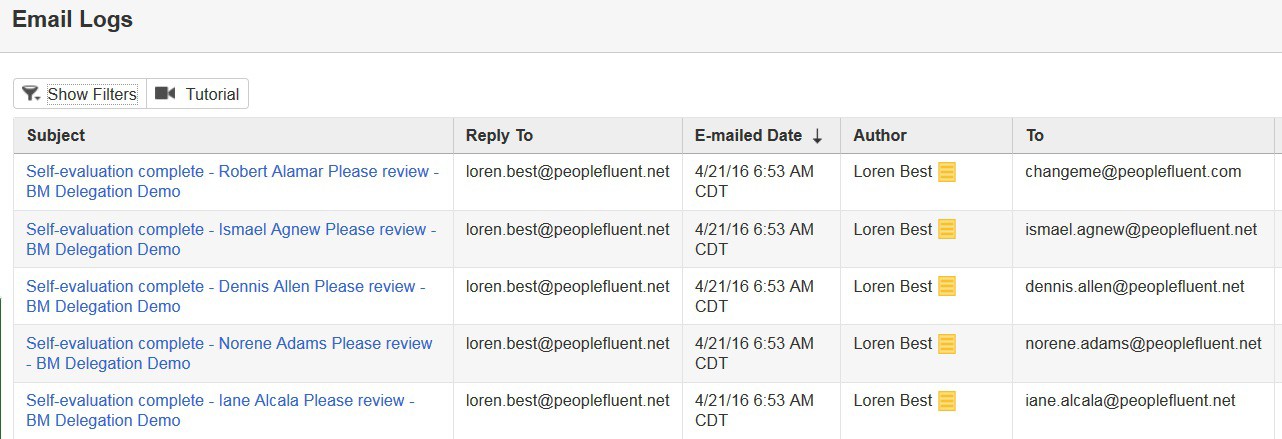Open Ismael Agnew self-evaluation email link
This screenshot has height=439, width=1282.
[231, 239]
